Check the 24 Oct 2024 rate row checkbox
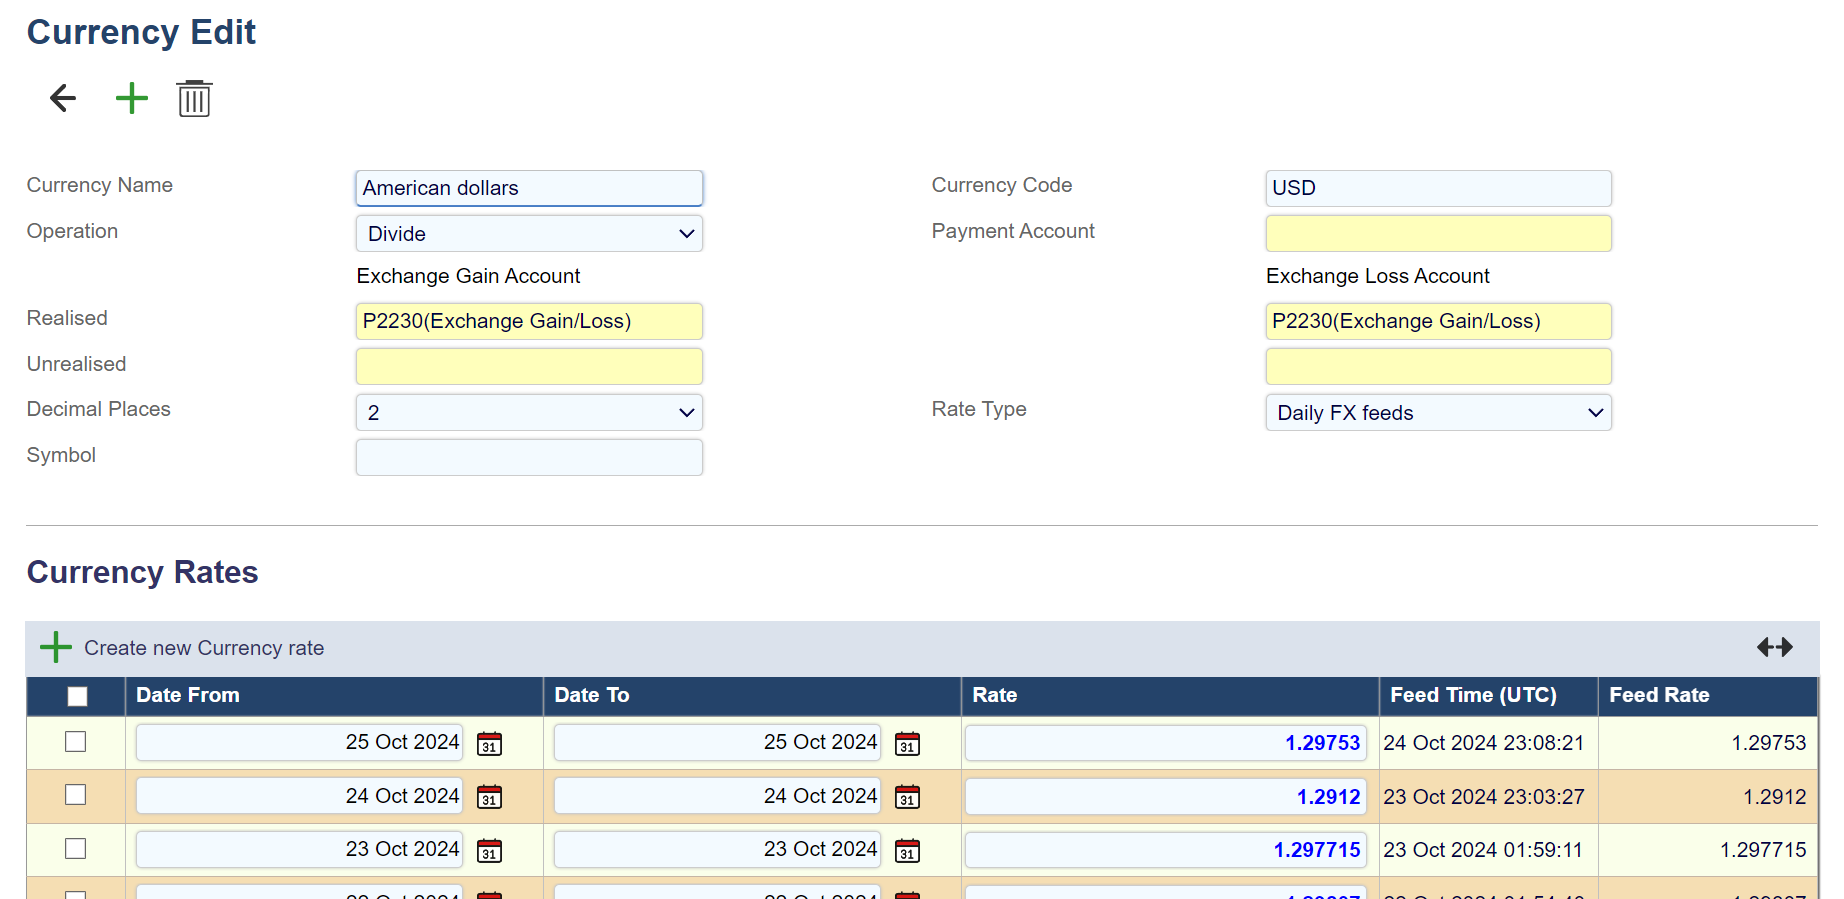The image size is (1844, 899). click(x=75, y=795)
